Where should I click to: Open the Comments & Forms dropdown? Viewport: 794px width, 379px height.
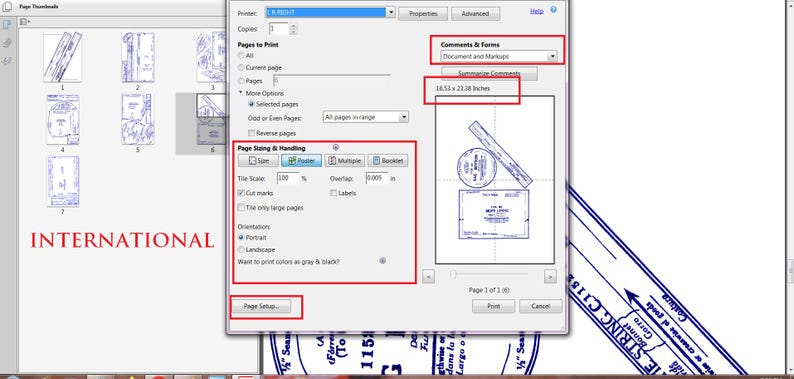coord(499,56)
